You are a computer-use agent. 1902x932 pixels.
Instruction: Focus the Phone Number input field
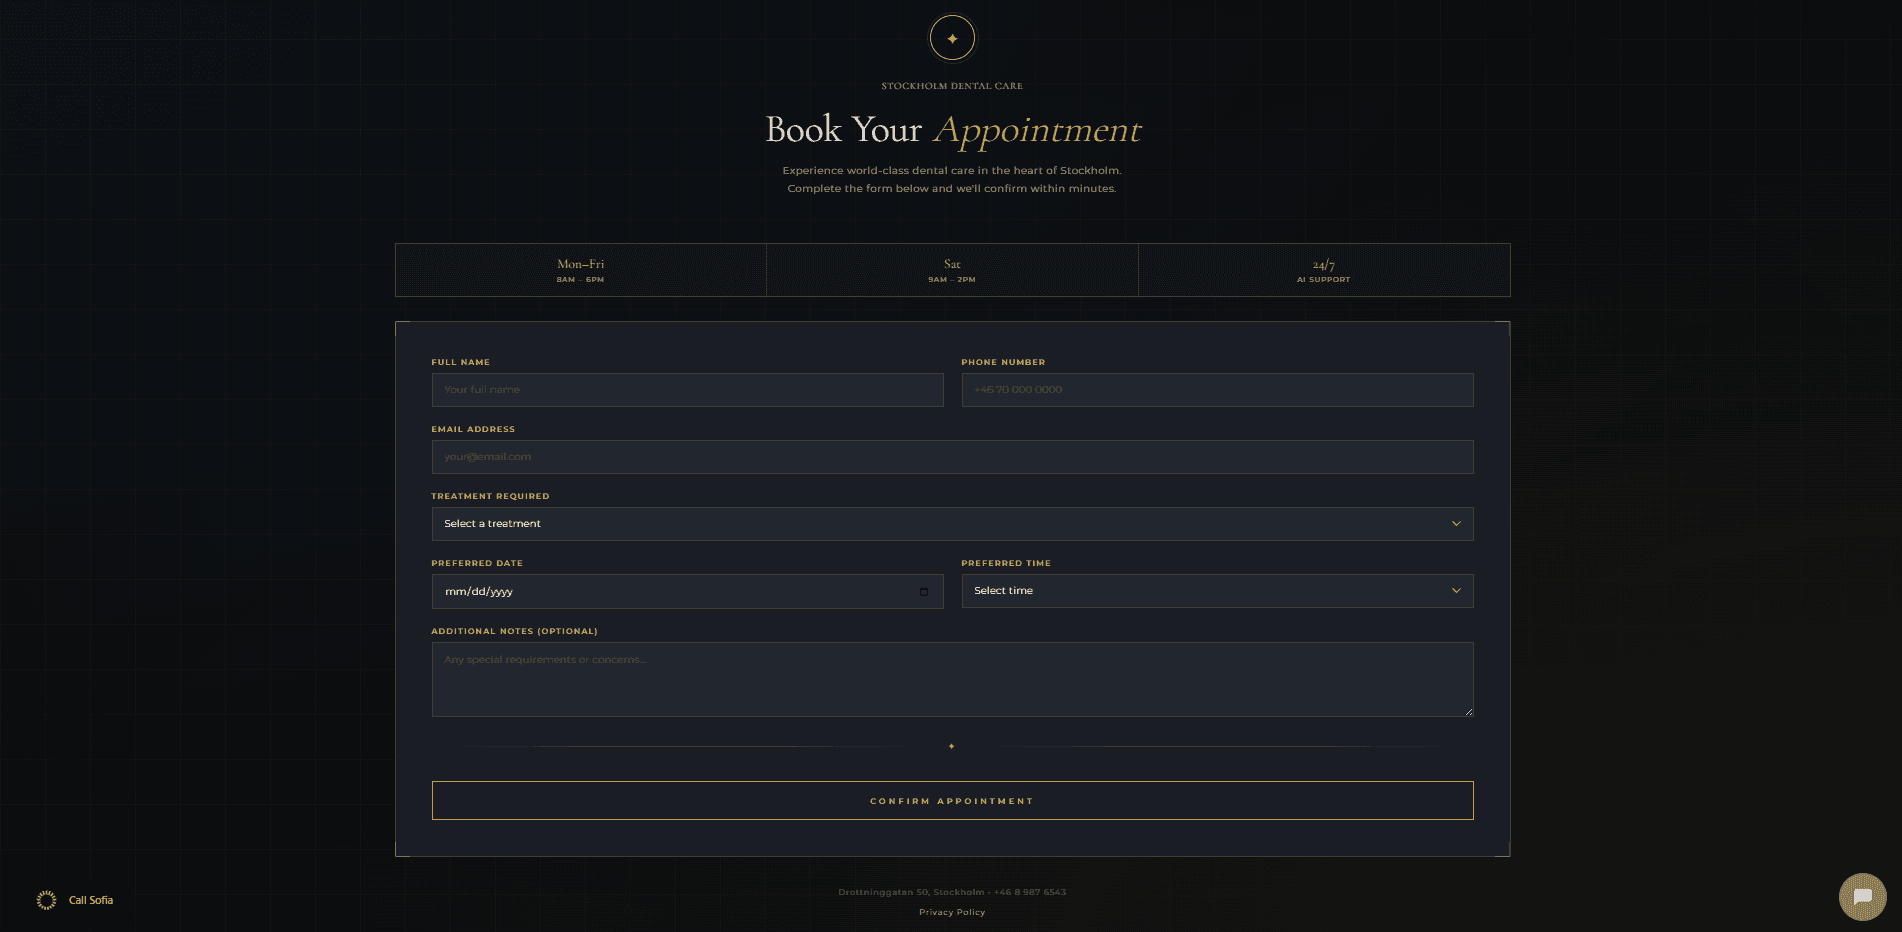coord(1217,390)
